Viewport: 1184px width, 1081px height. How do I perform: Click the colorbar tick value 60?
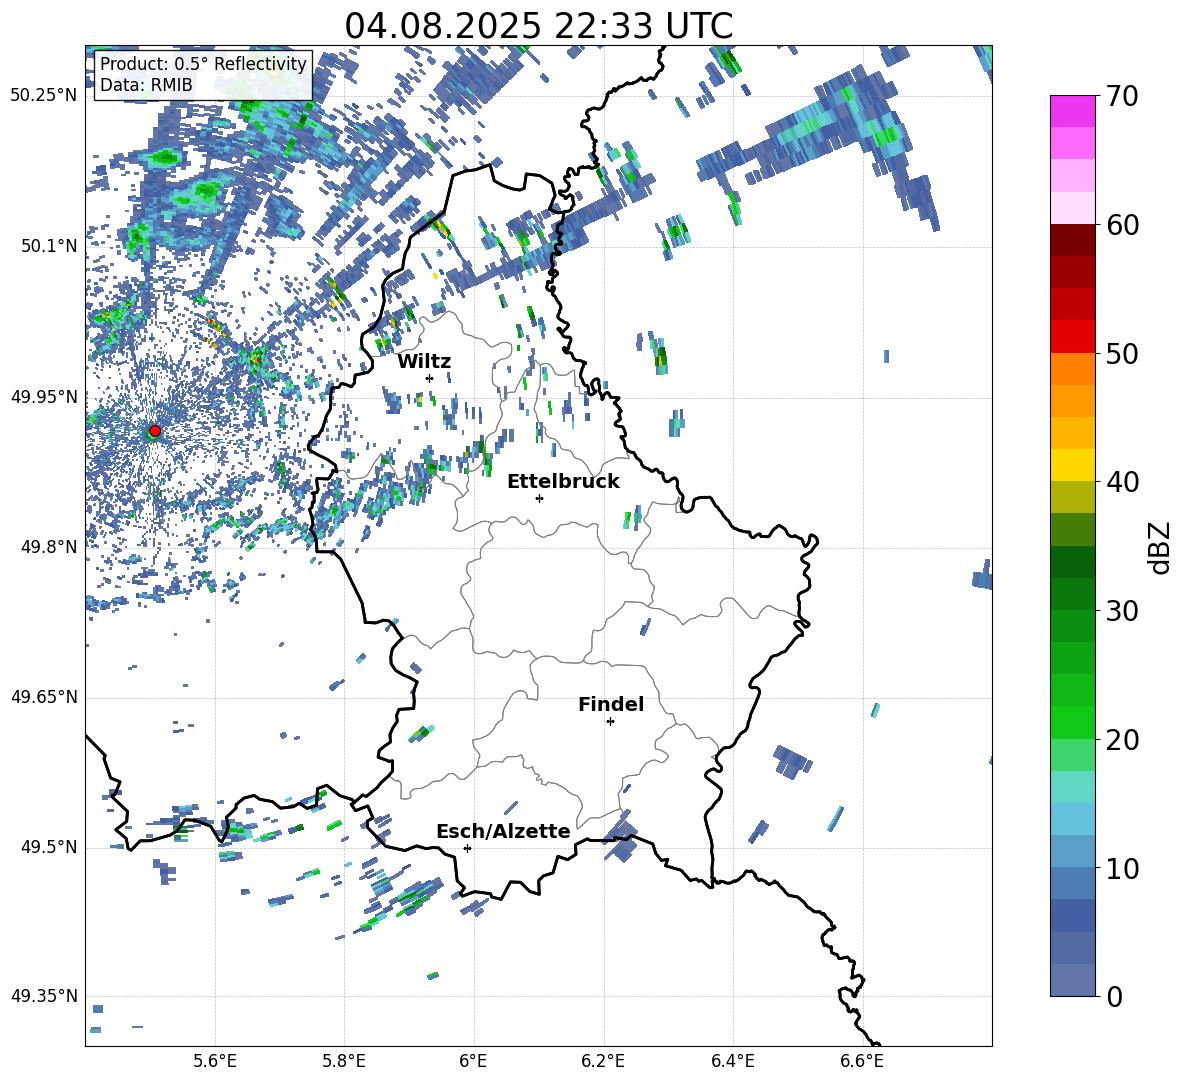[x=1123, y=225]
